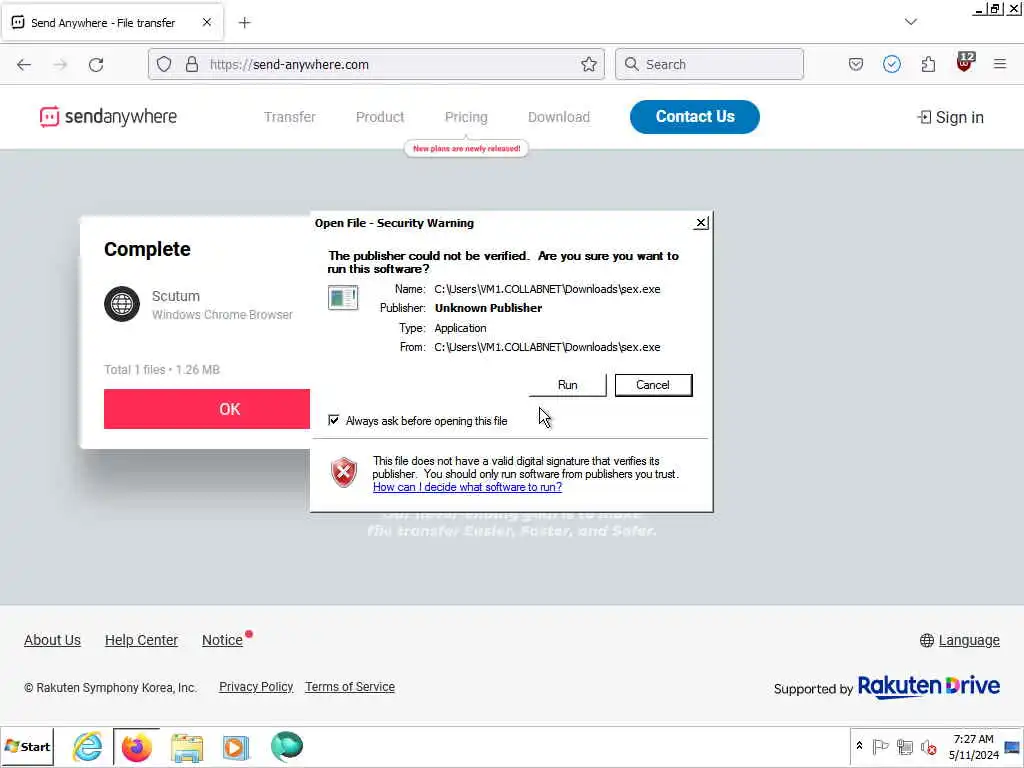The height and width of the screenshot is (768, 1024).
Task: Click the Firefox taskbar icon
Action: [x=136, y=746]
